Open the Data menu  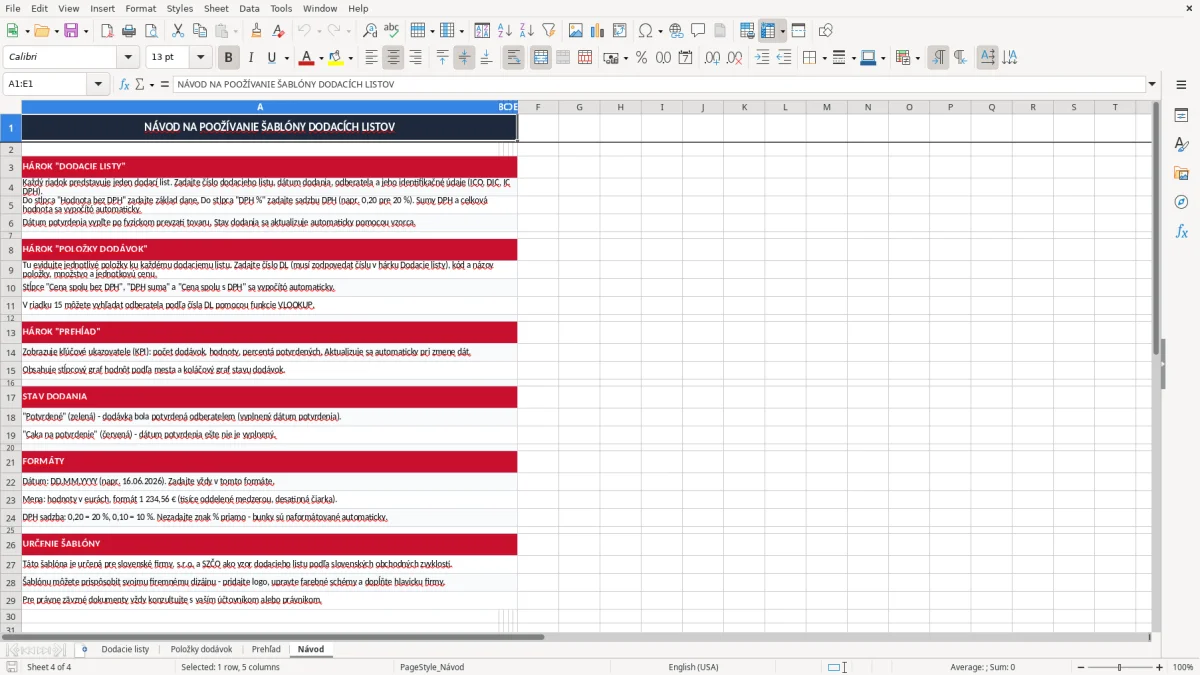click(249, 8)
